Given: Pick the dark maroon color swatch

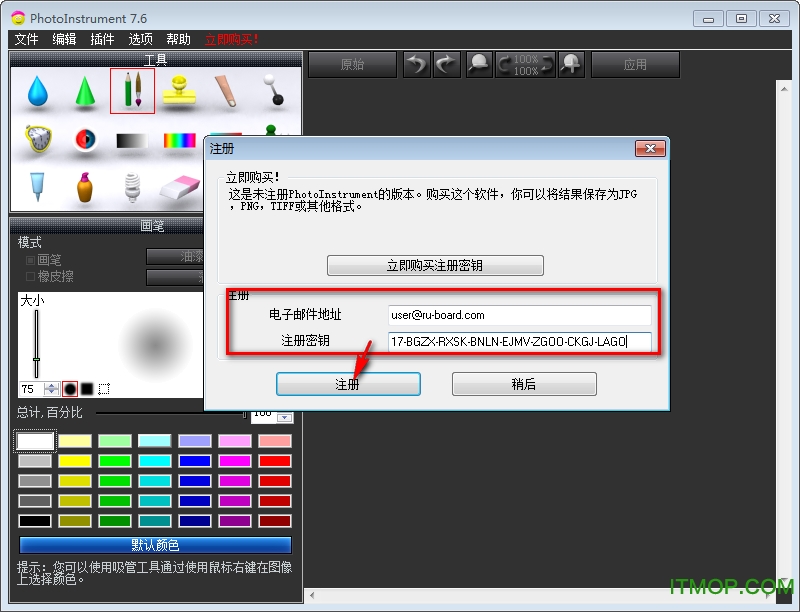Looking at the screenshot, I should (275, 521).
